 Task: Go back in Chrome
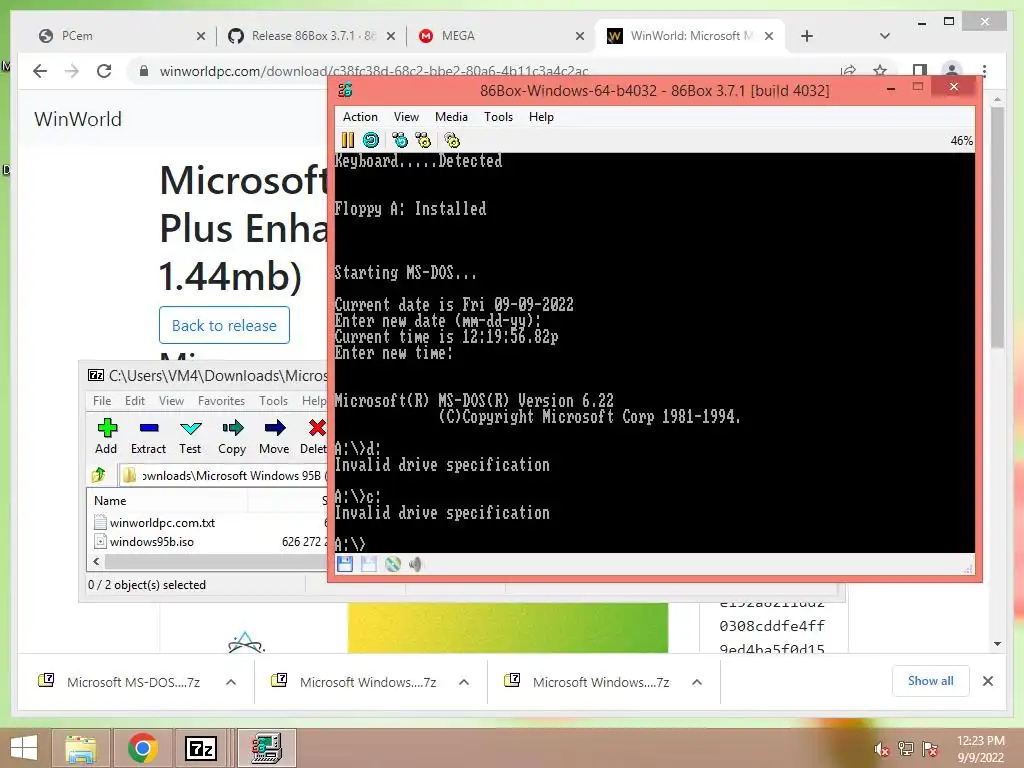click(40, 71)
